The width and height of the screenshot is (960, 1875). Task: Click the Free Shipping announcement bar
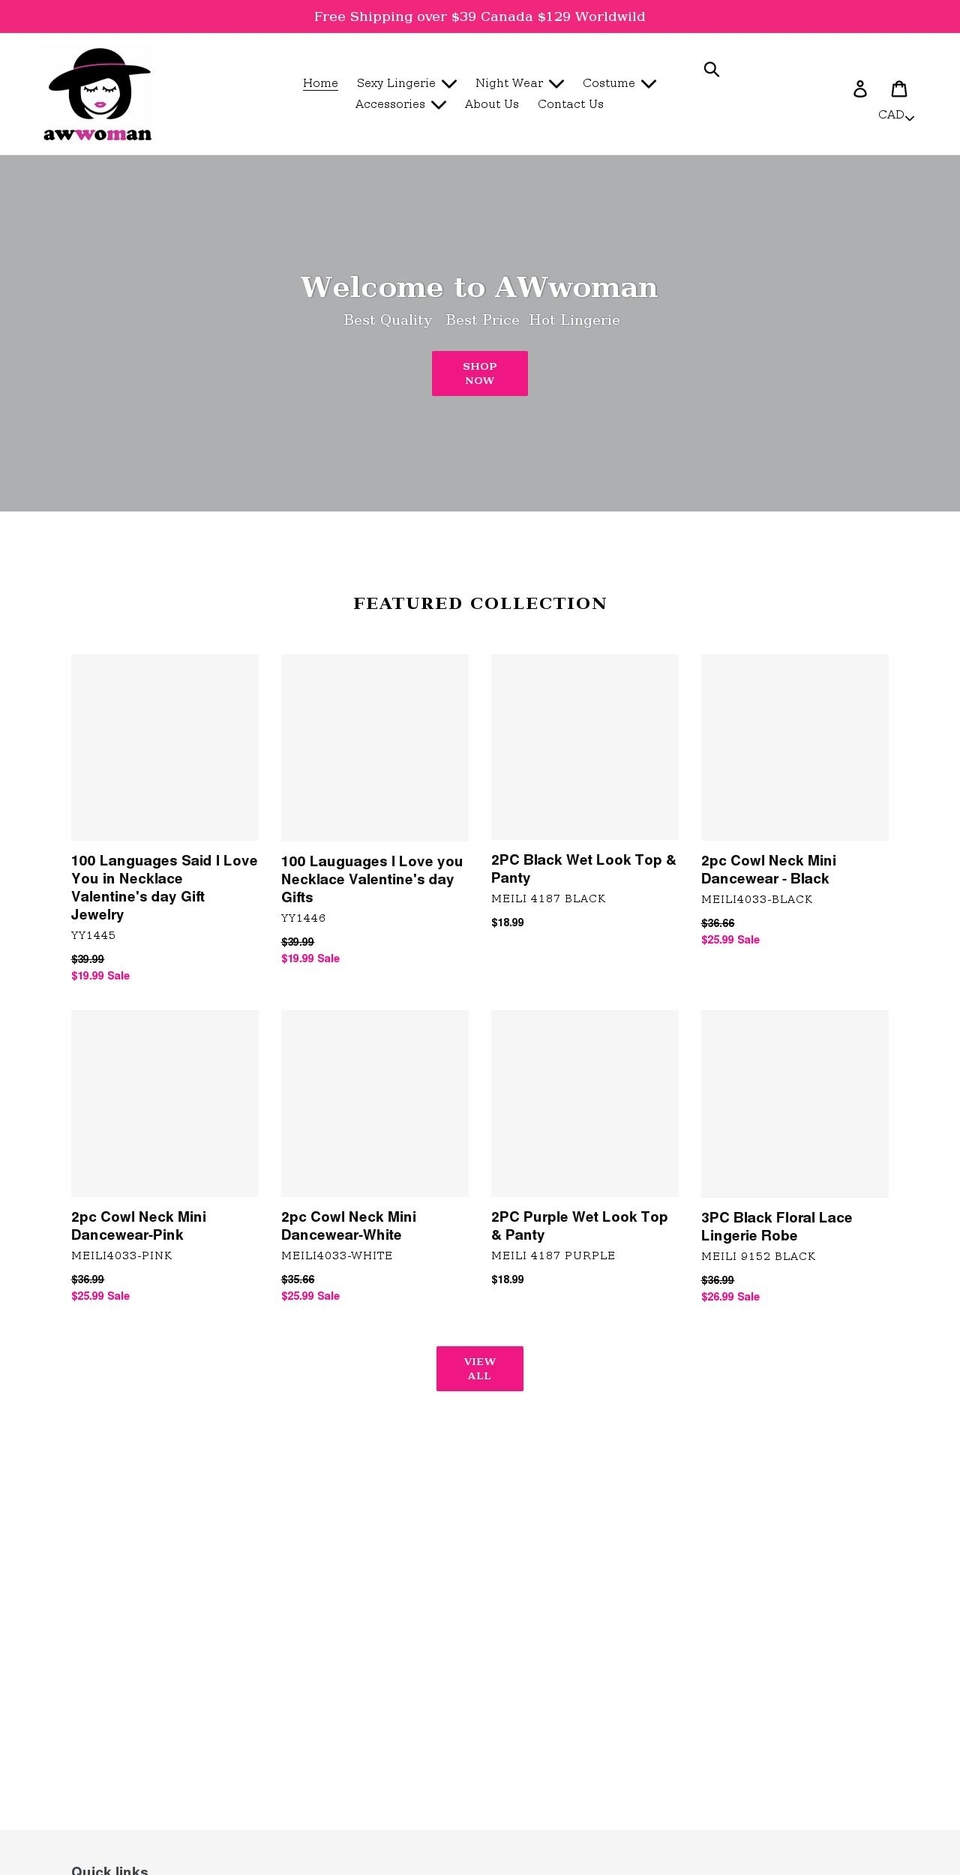point(479,16)
